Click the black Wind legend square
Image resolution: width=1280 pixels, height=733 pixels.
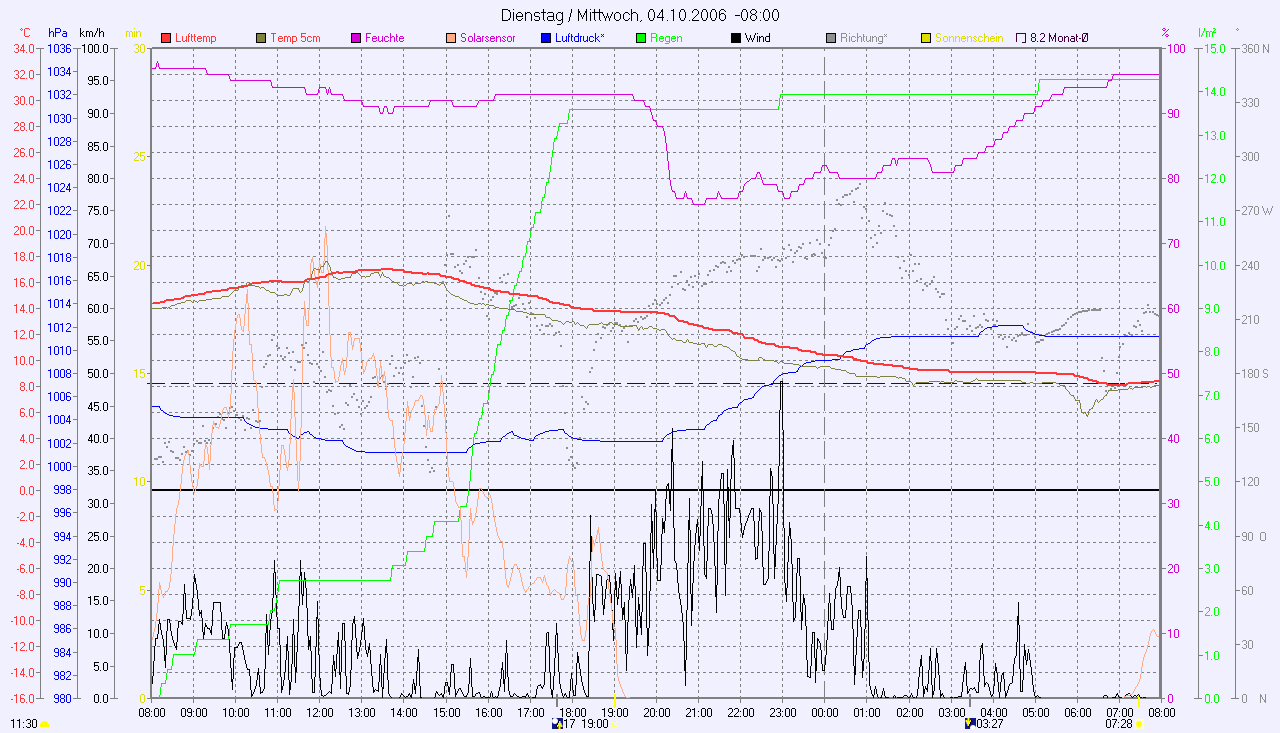[x=737, y=38]
